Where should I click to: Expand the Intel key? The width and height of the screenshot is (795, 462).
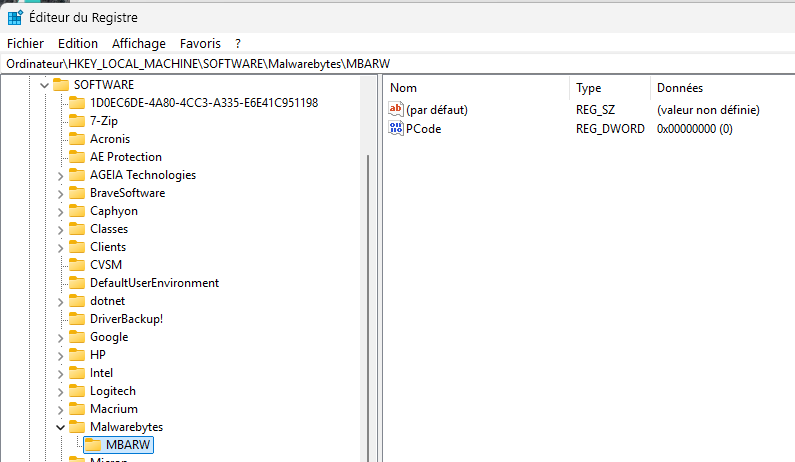click(60, 374)
